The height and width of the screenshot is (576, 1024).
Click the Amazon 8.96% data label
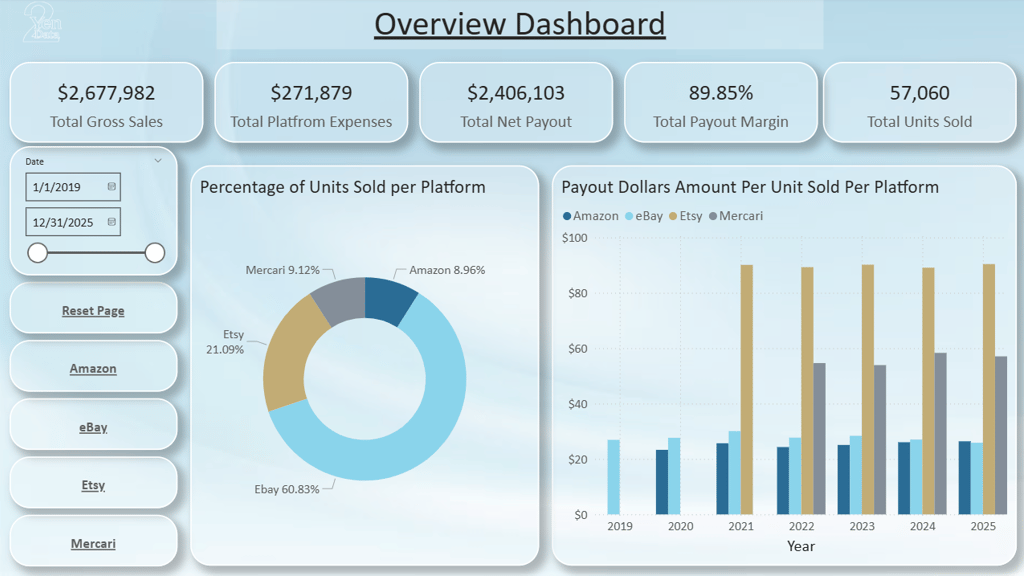click(447, 270)
